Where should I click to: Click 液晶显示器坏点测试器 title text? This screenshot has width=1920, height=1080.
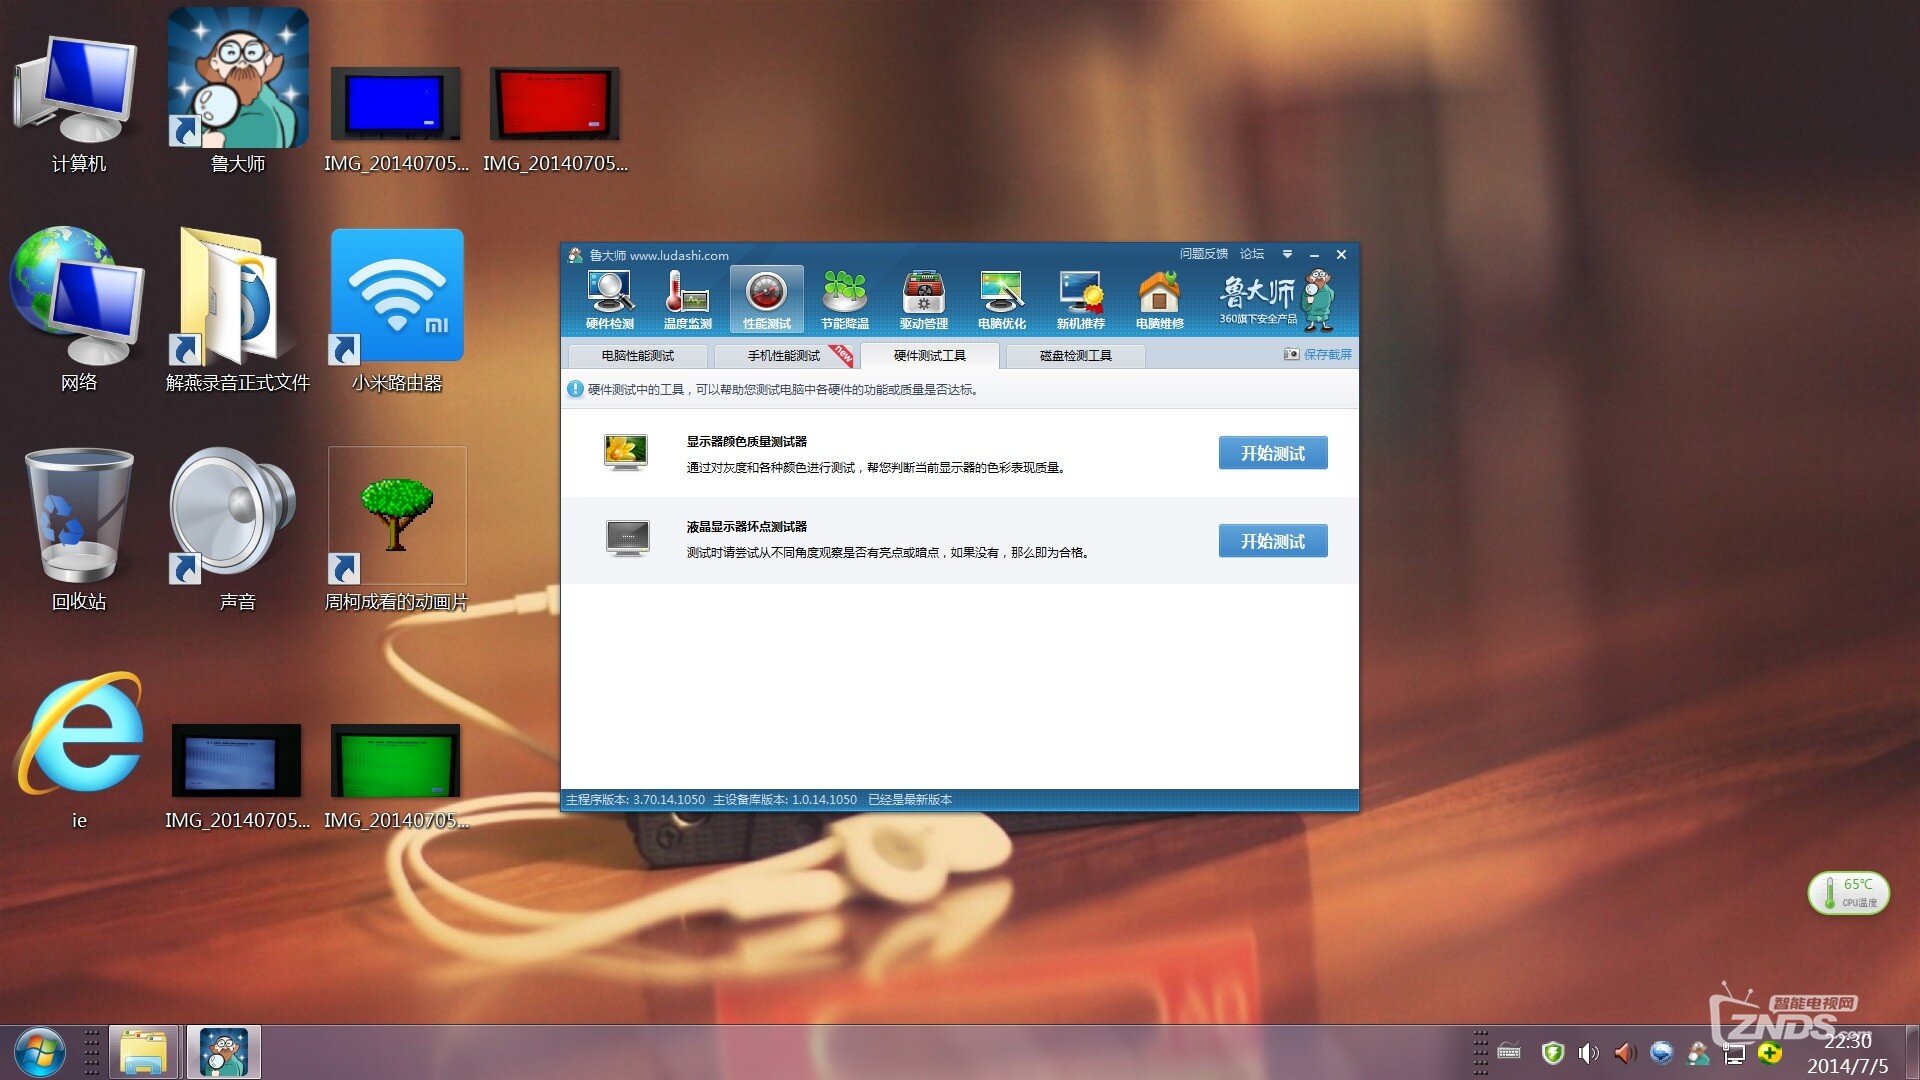[x=746, y=526]
